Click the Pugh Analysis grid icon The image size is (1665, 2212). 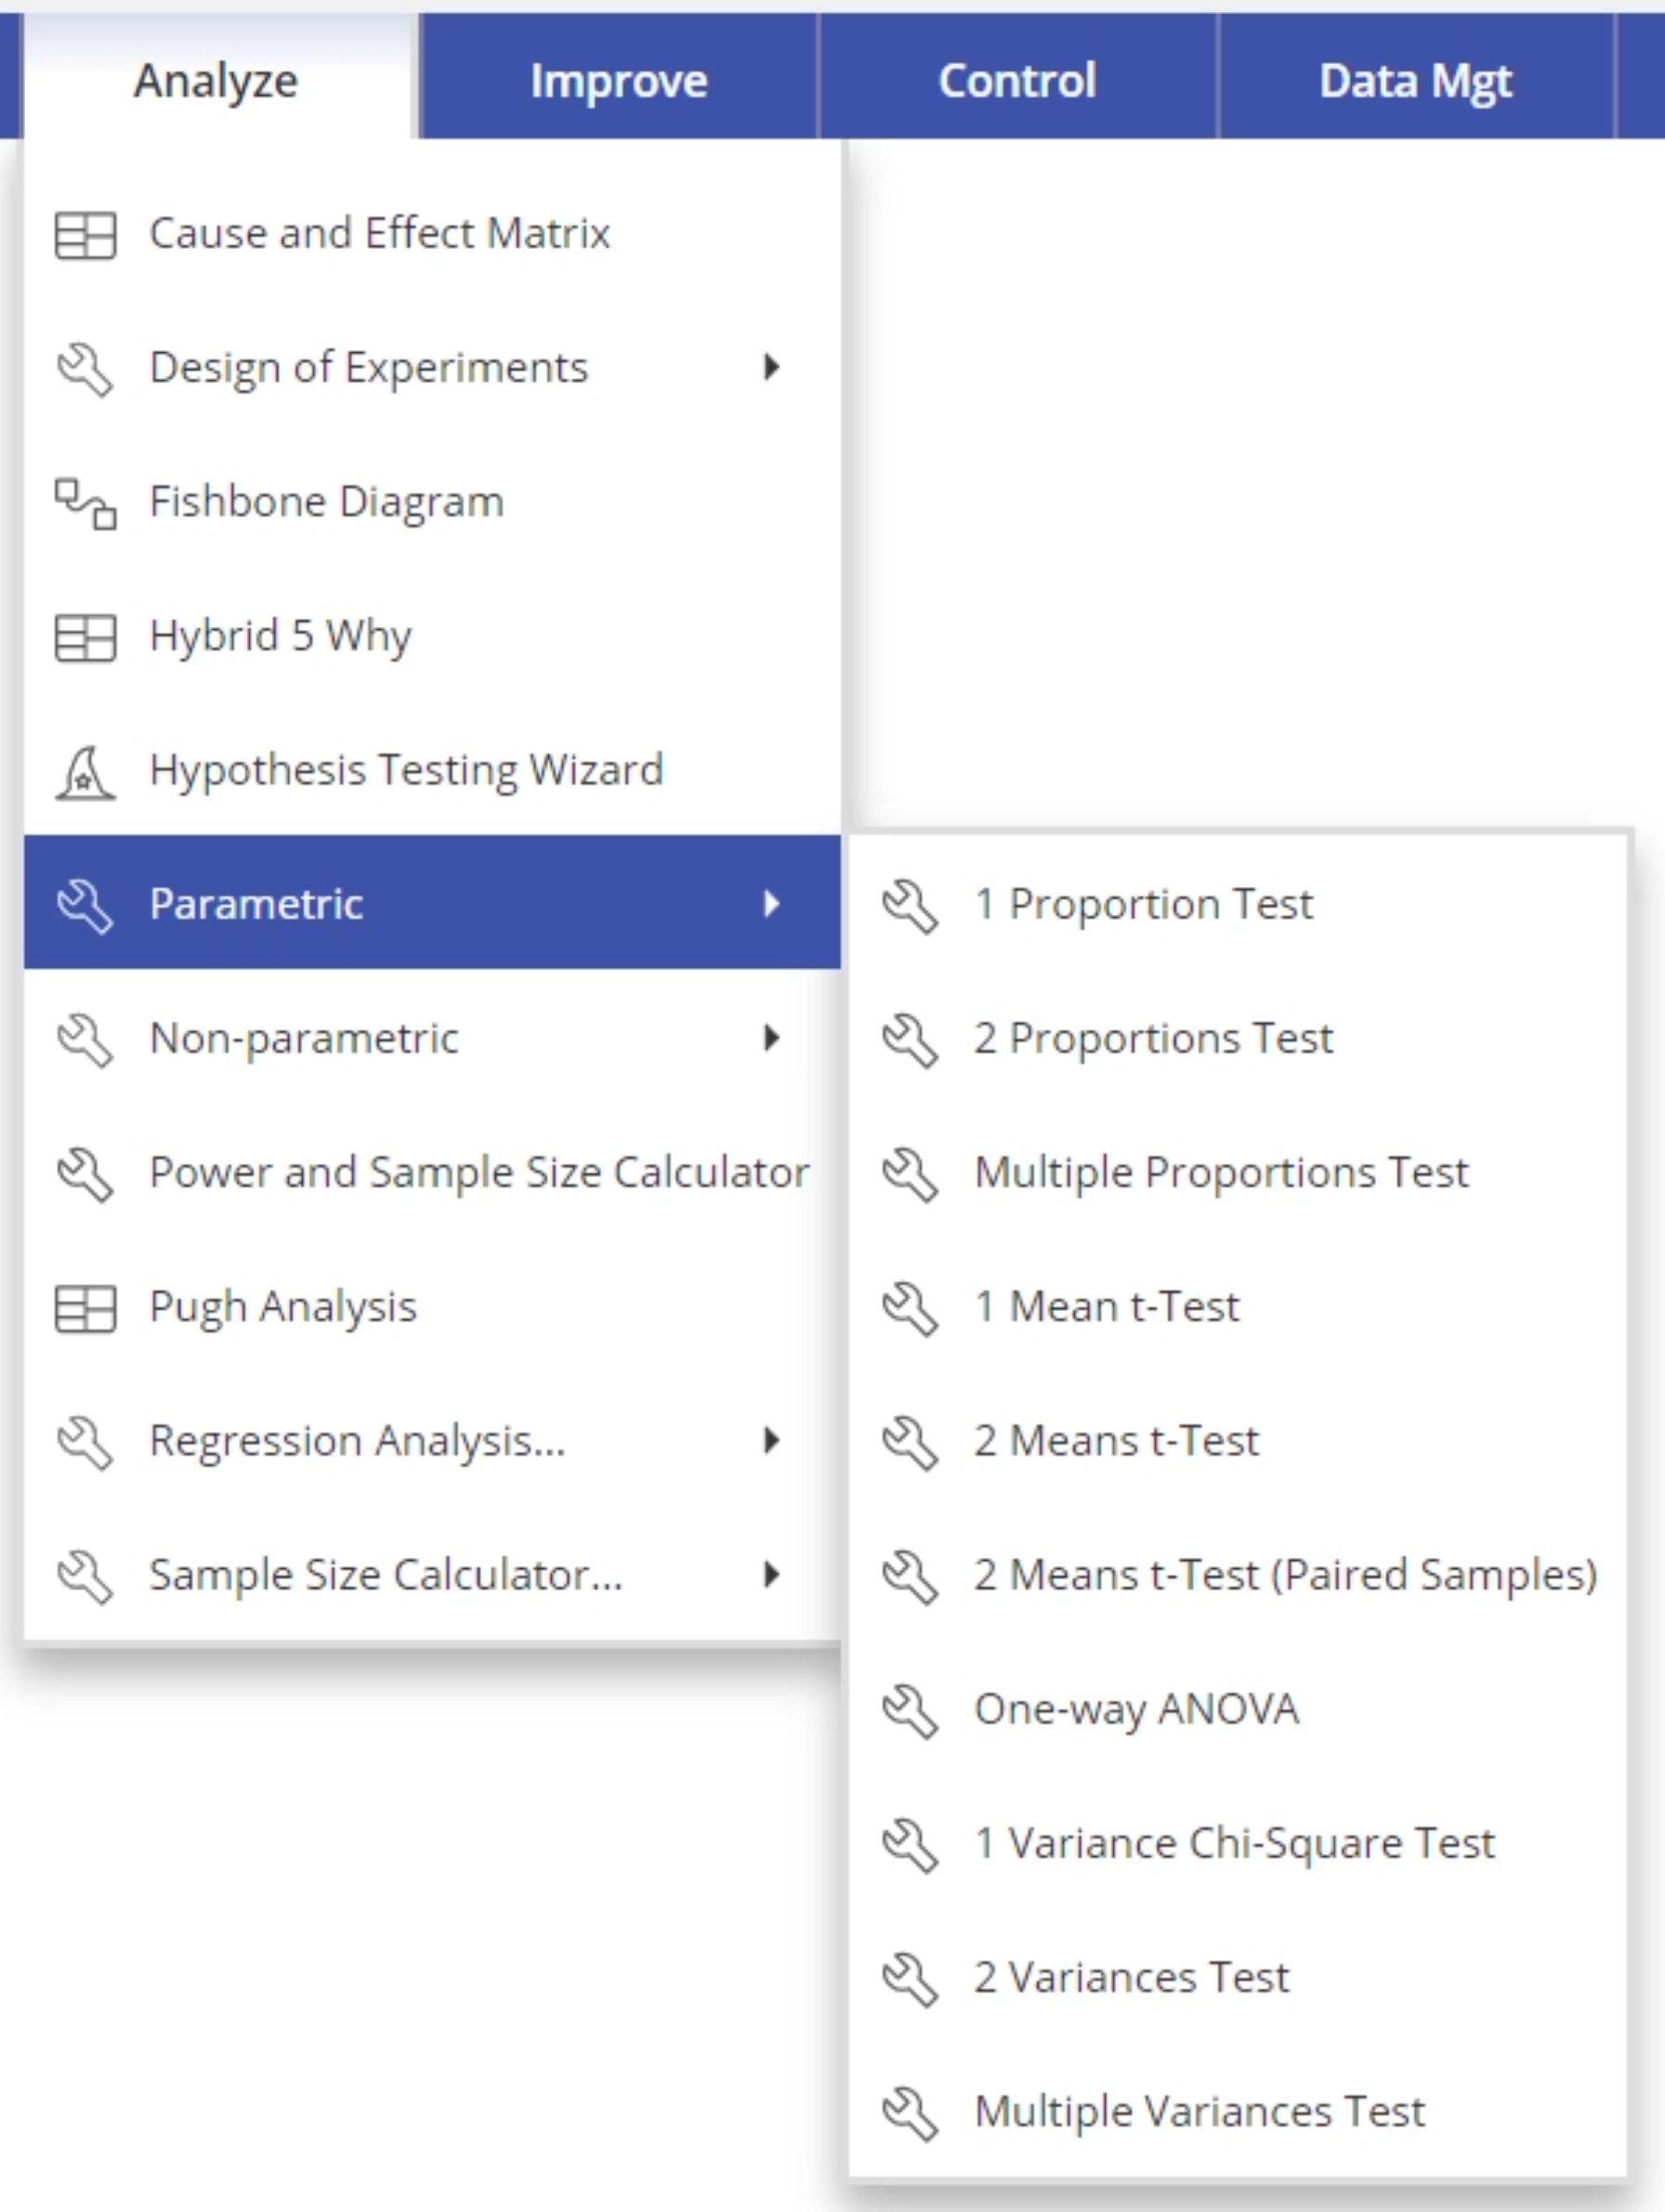coord(85,1309)
